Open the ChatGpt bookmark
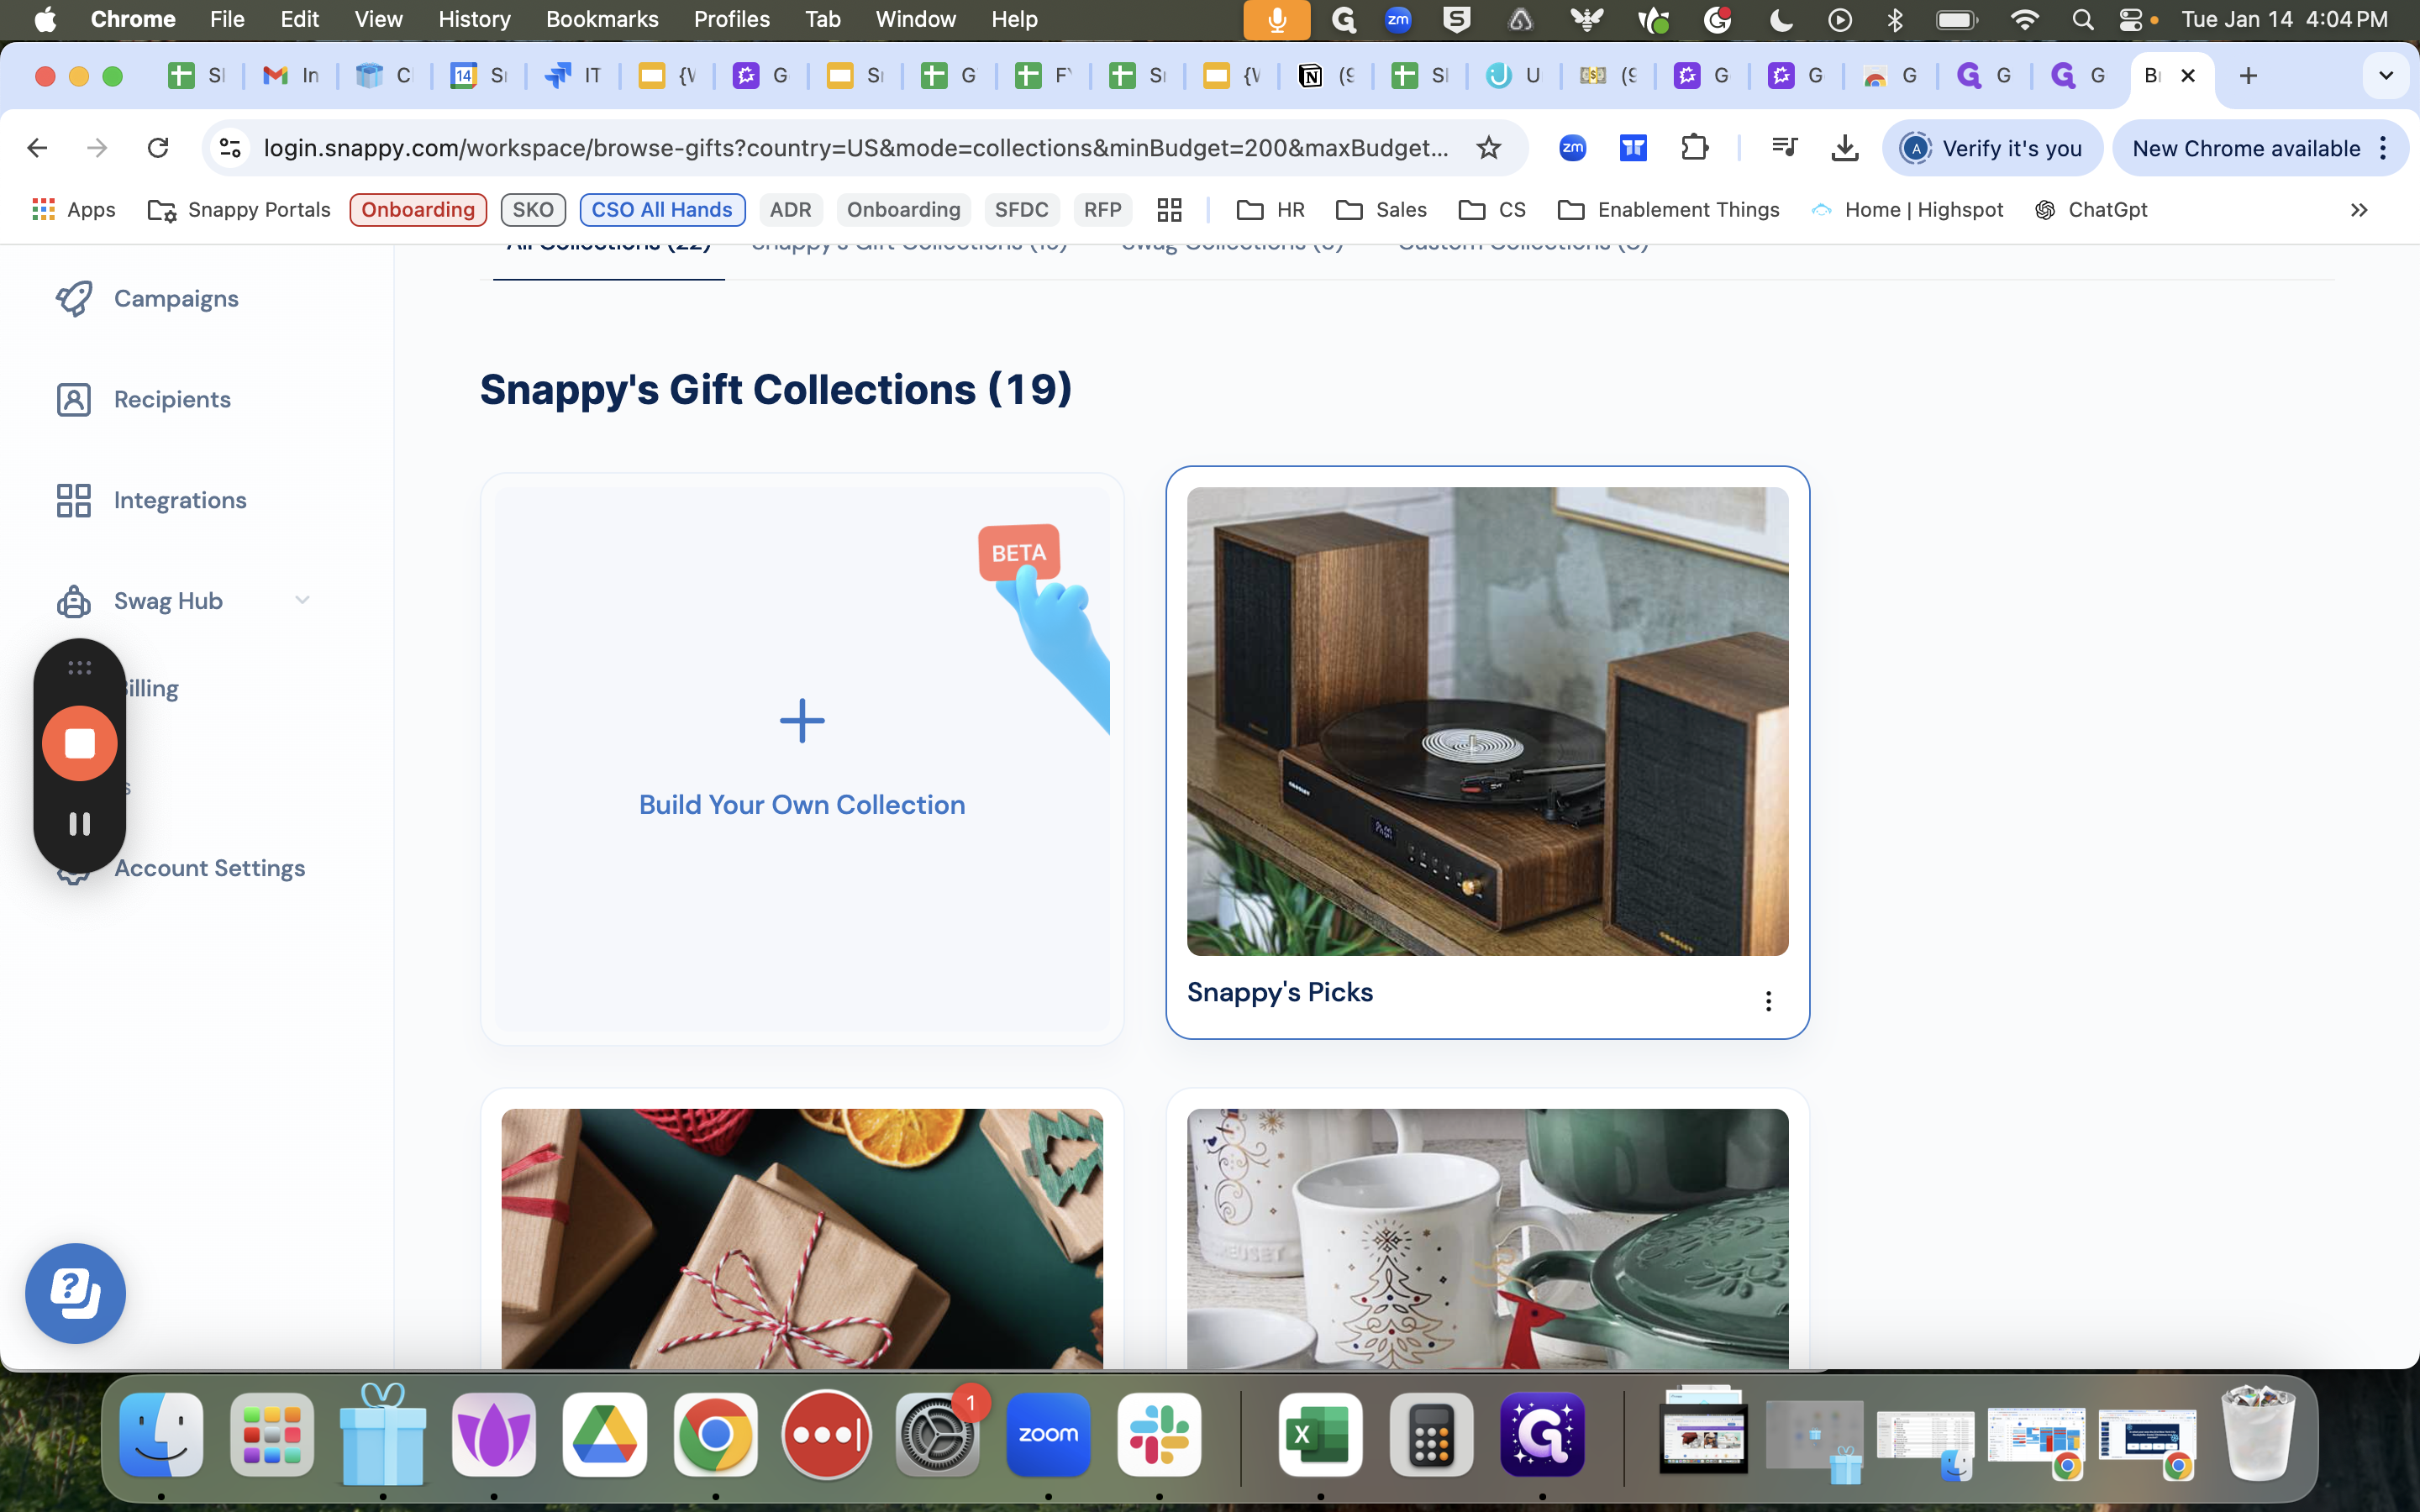This screenshot has height=1512, width=2420. point(2091,210)
